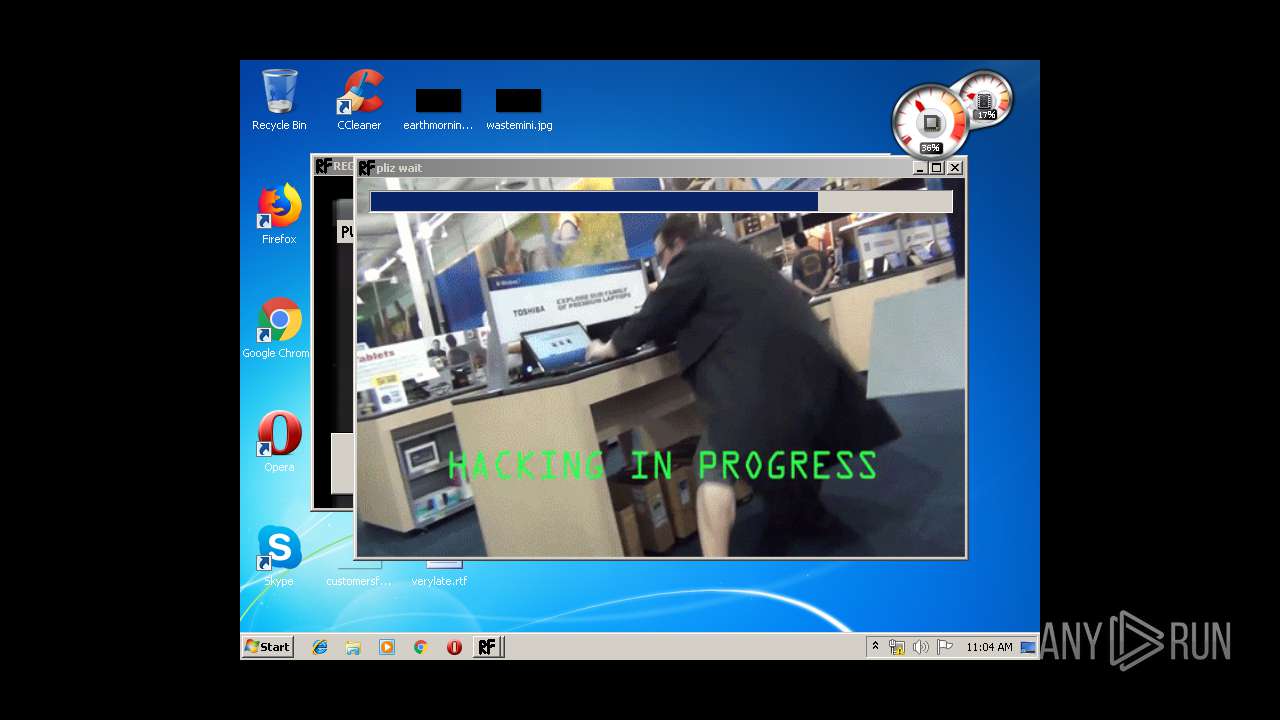The height and width of the screenshot is (720, 1280).
Task: Select the RF application taskbar button
Action: point(488,647)
